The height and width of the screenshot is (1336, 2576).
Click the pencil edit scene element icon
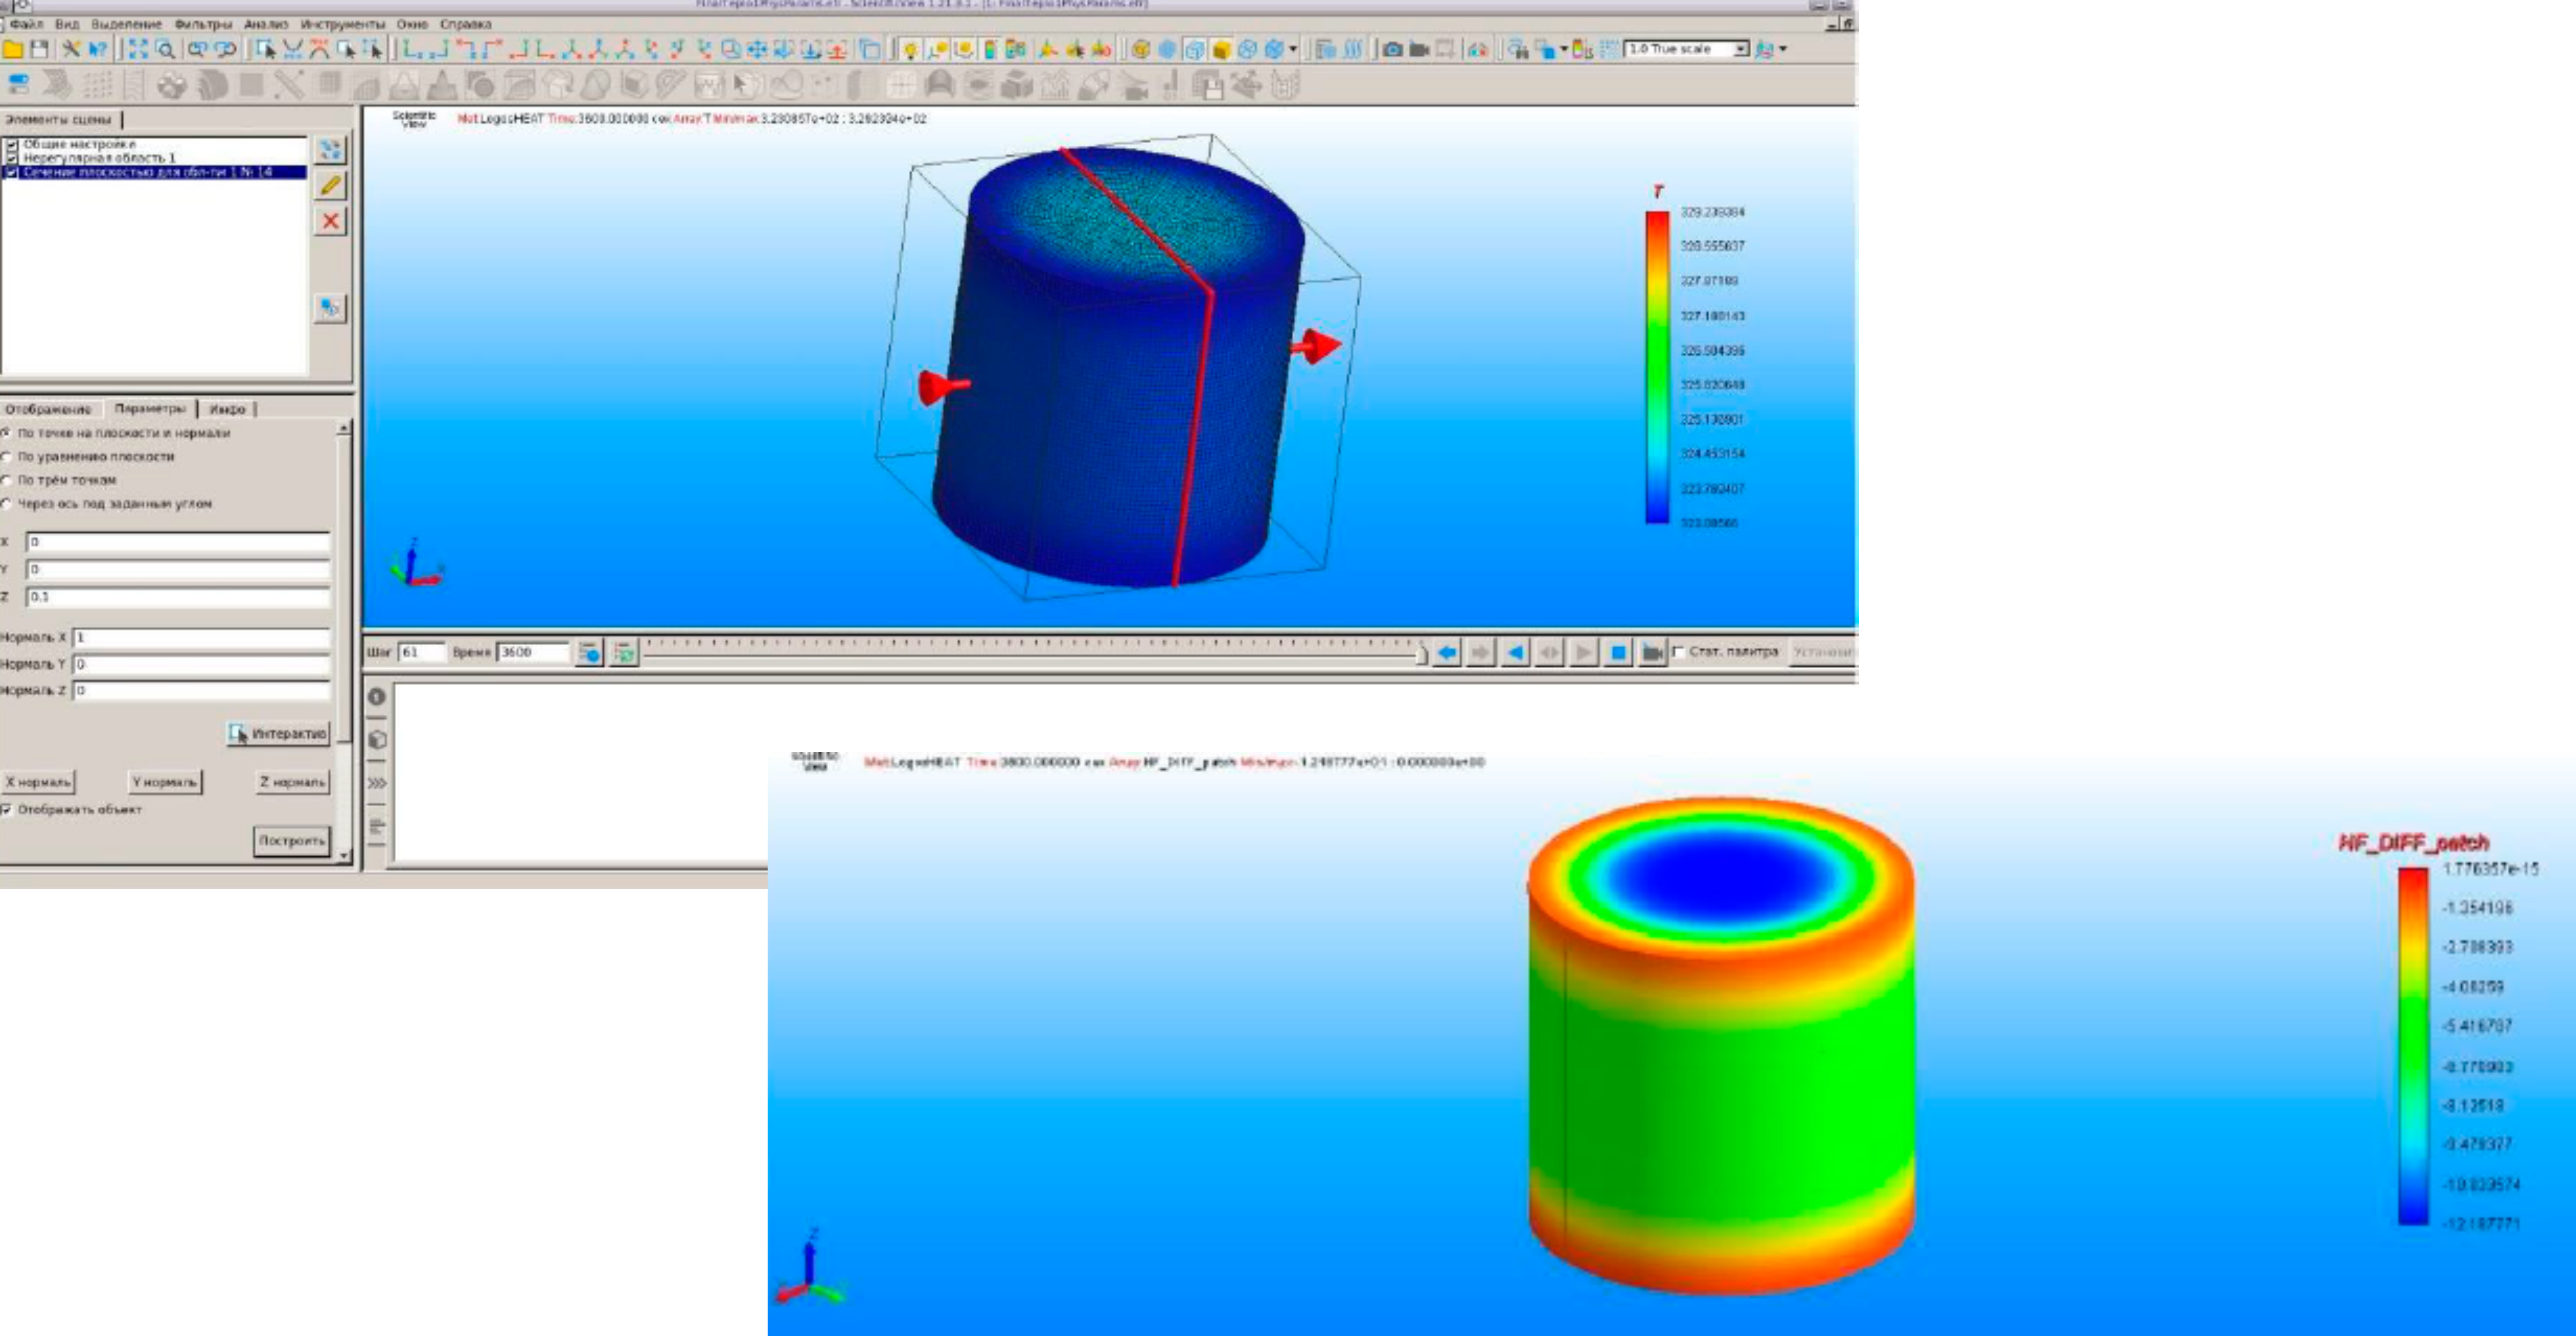coord(330,185)
